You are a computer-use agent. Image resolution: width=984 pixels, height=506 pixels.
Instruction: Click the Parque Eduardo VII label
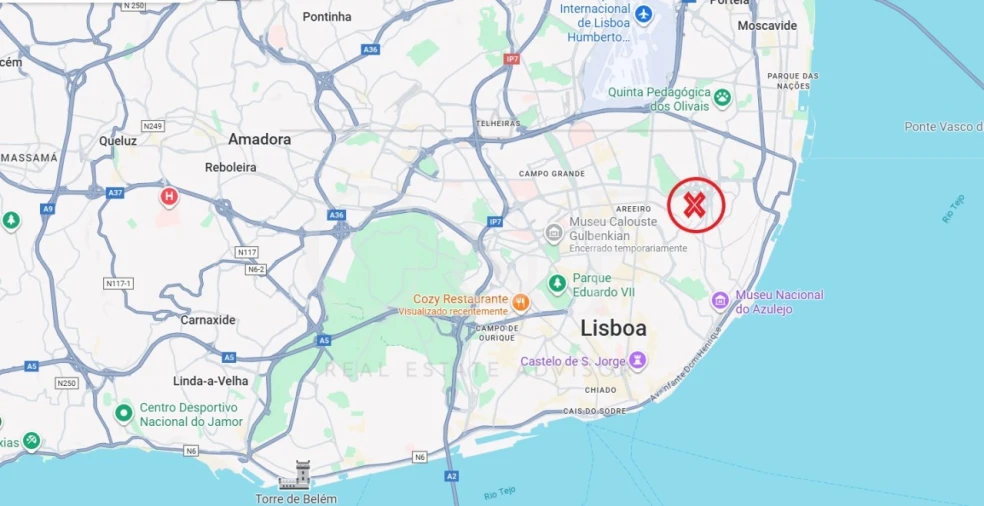tap(604, 285)
